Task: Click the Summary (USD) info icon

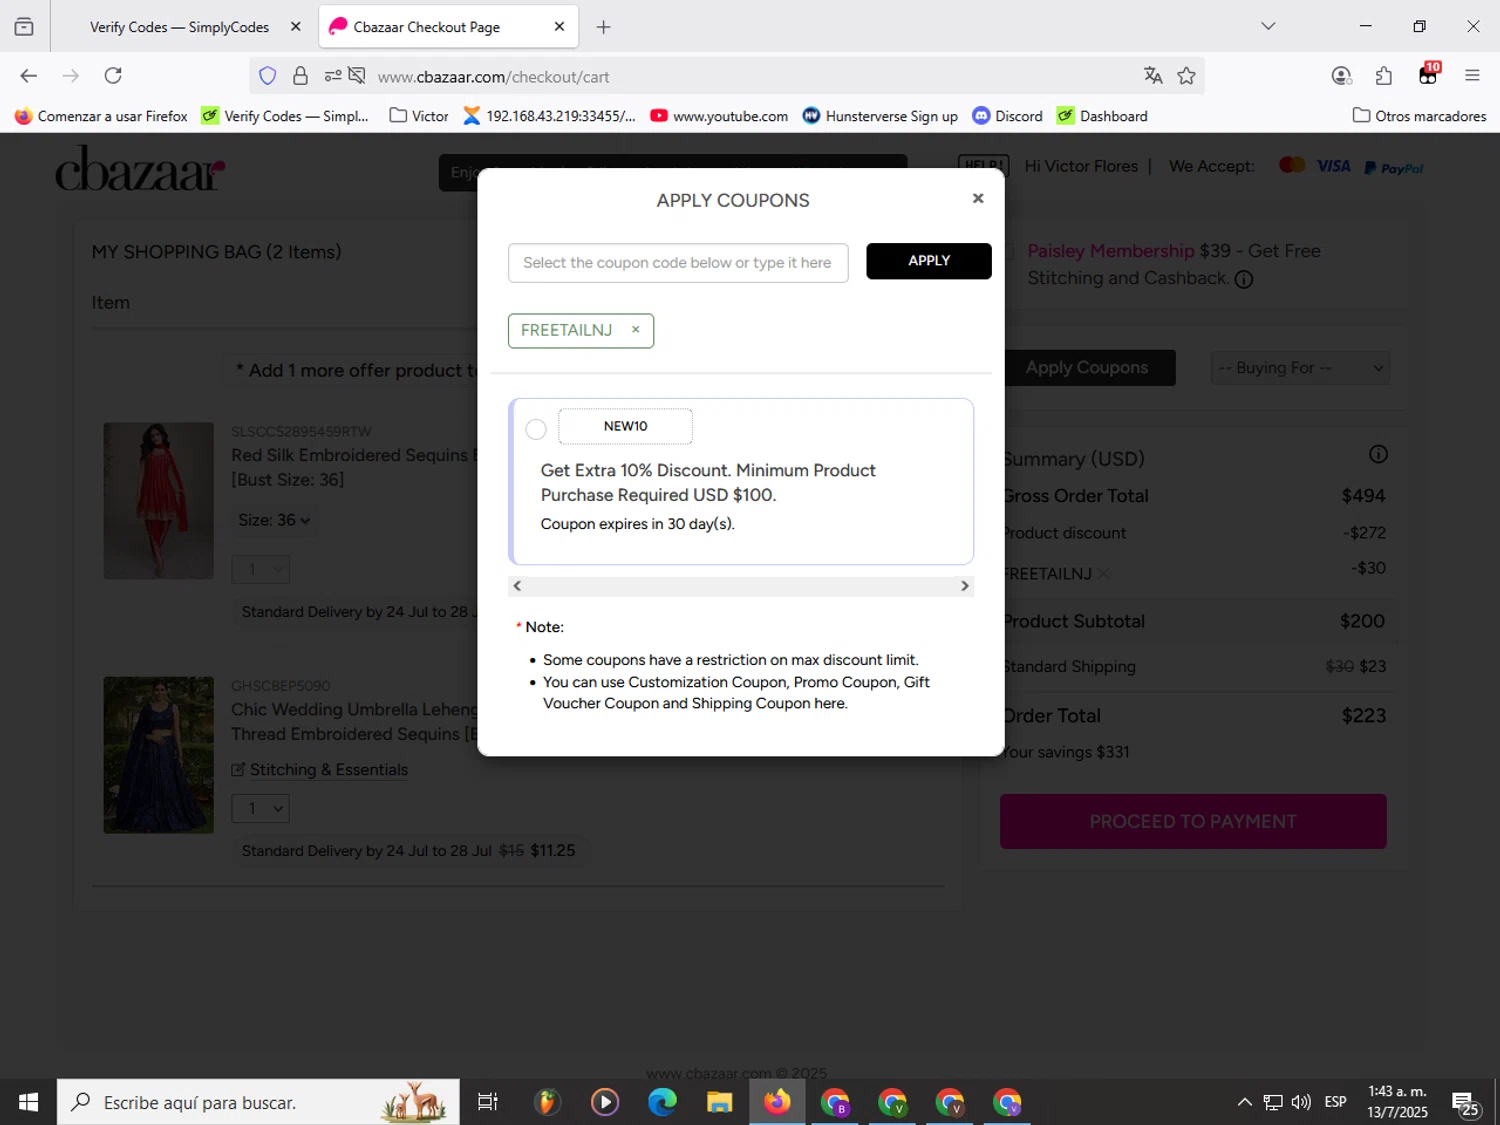Action: click(x=1378, y=454)
